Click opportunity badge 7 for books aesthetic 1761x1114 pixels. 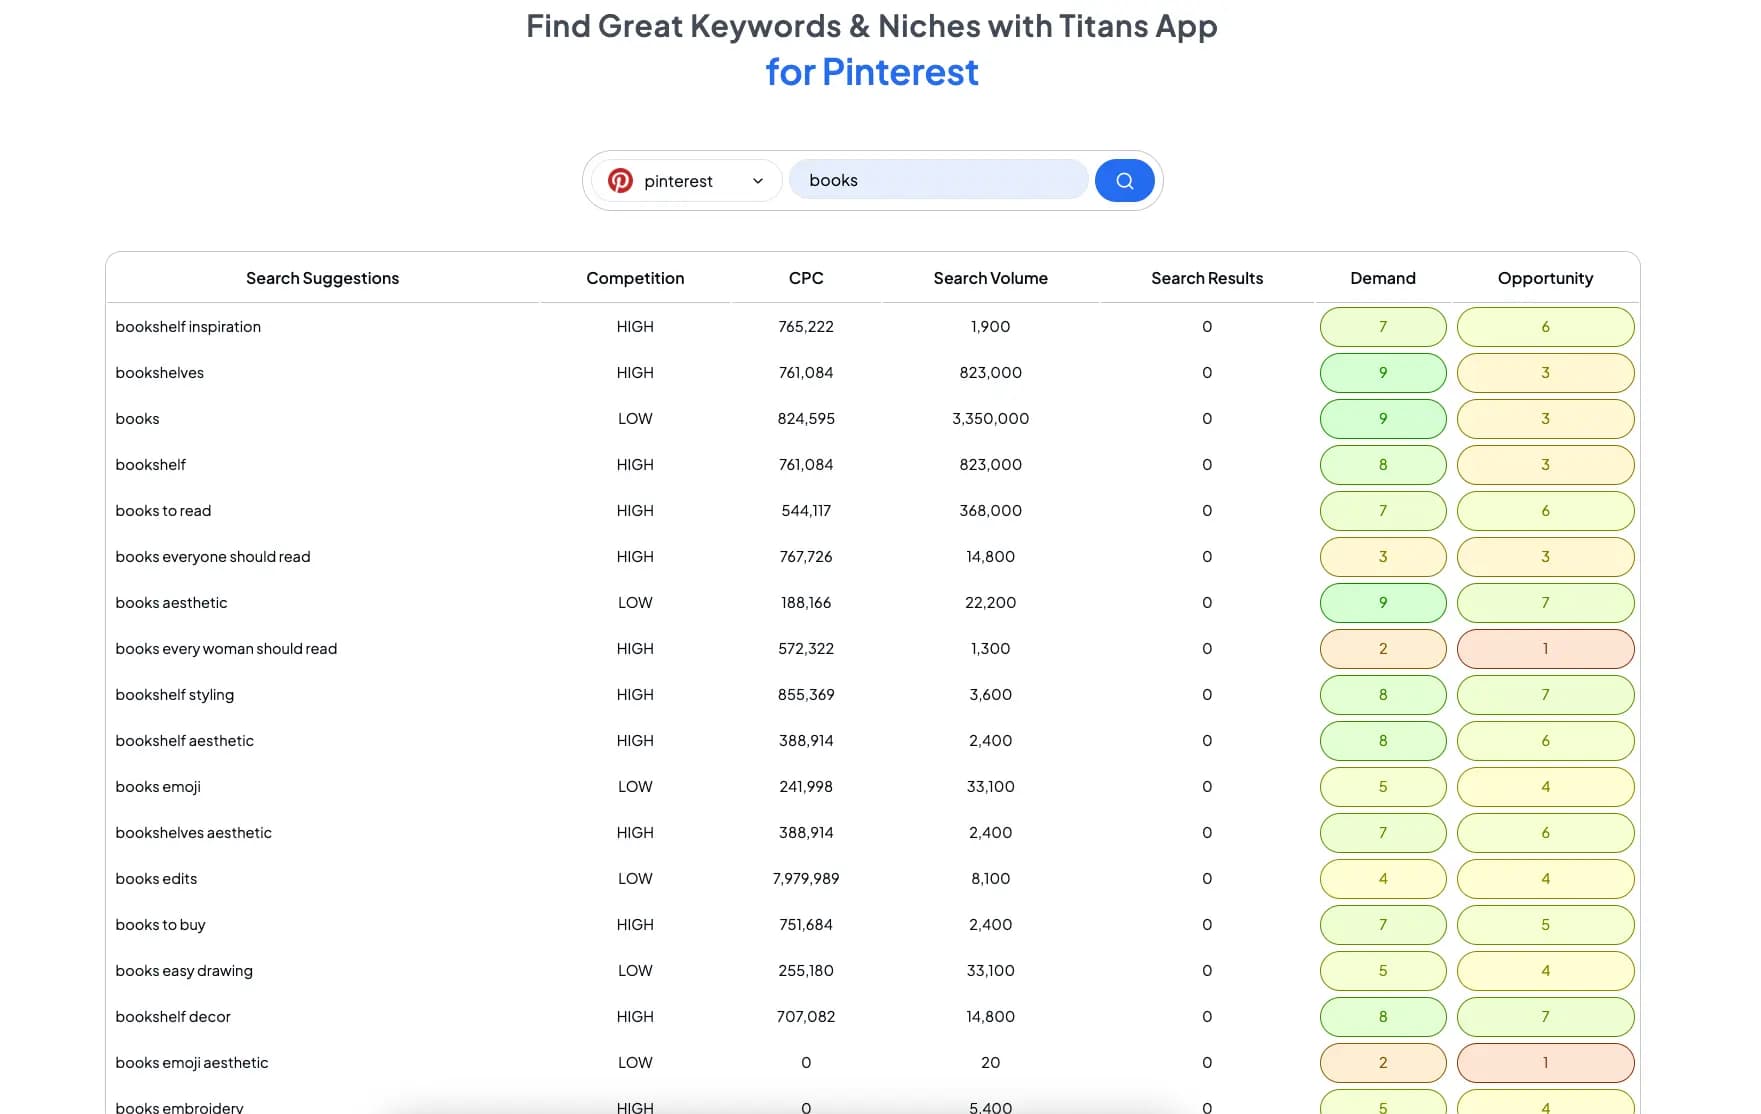pyautogui.click(x=1545, y=603)
